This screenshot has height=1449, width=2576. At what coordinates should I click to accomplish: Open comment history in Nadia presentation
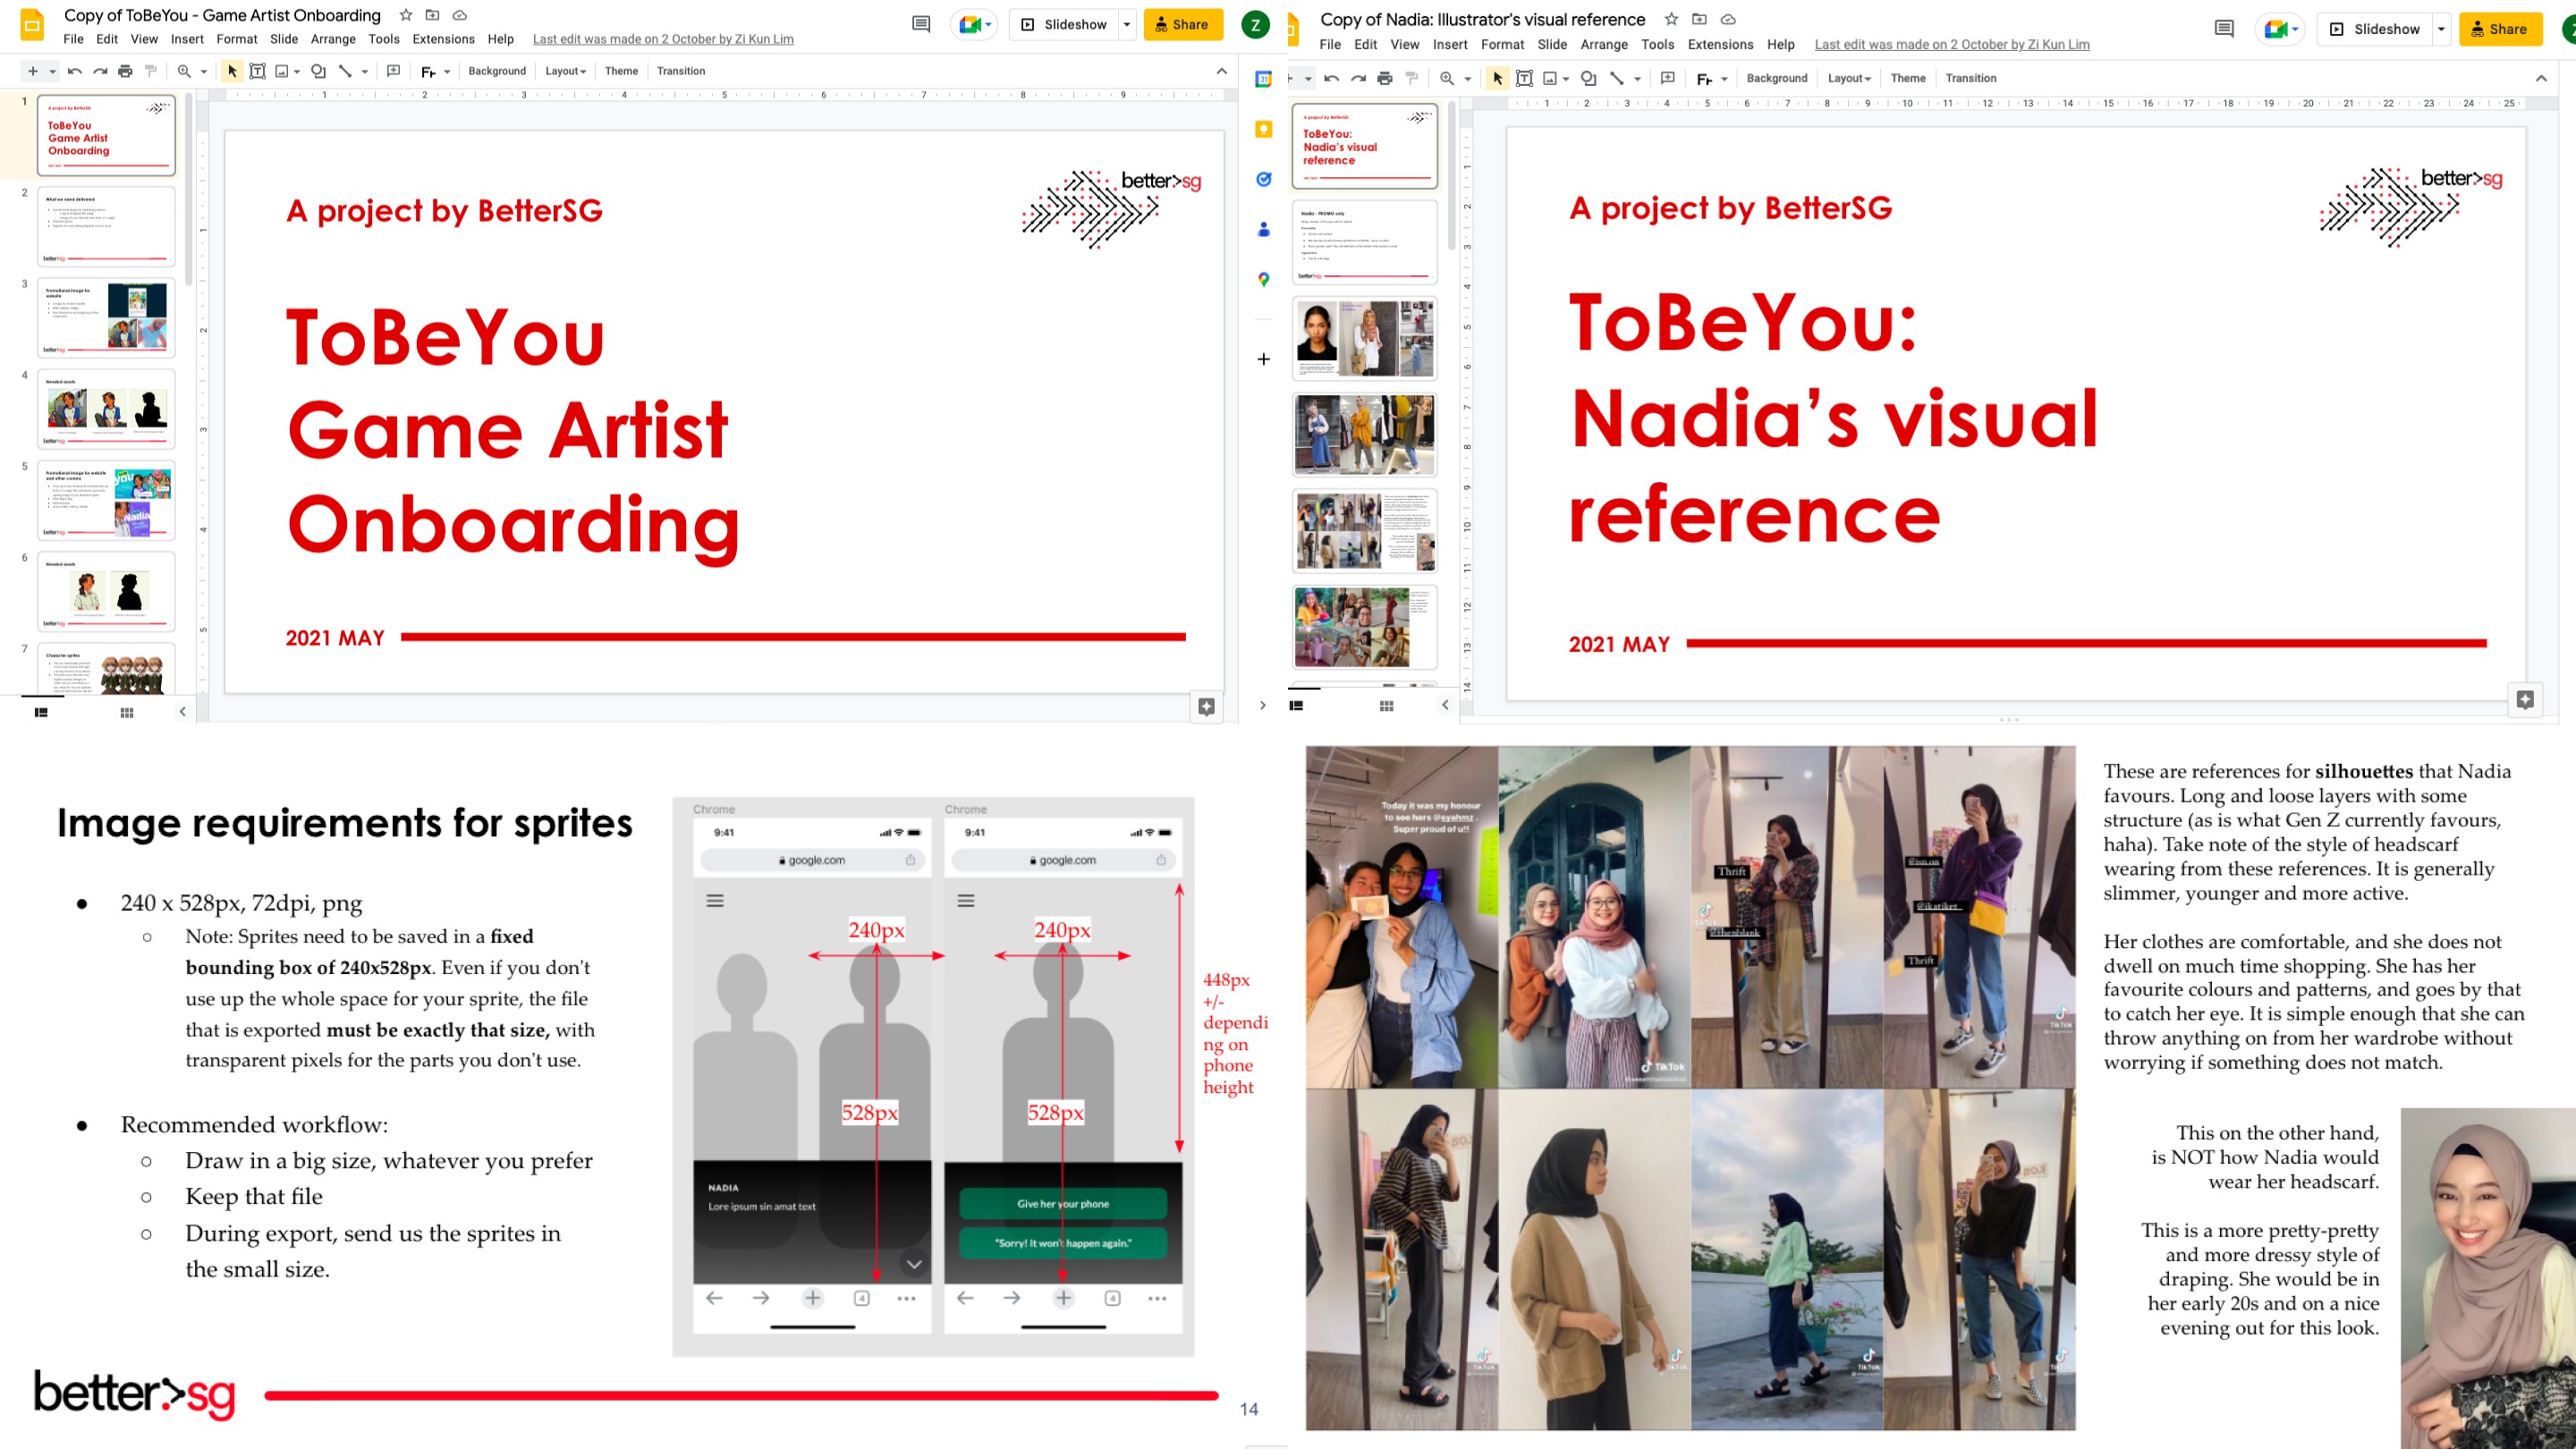pyautogui.click(x=2223, y=29)
